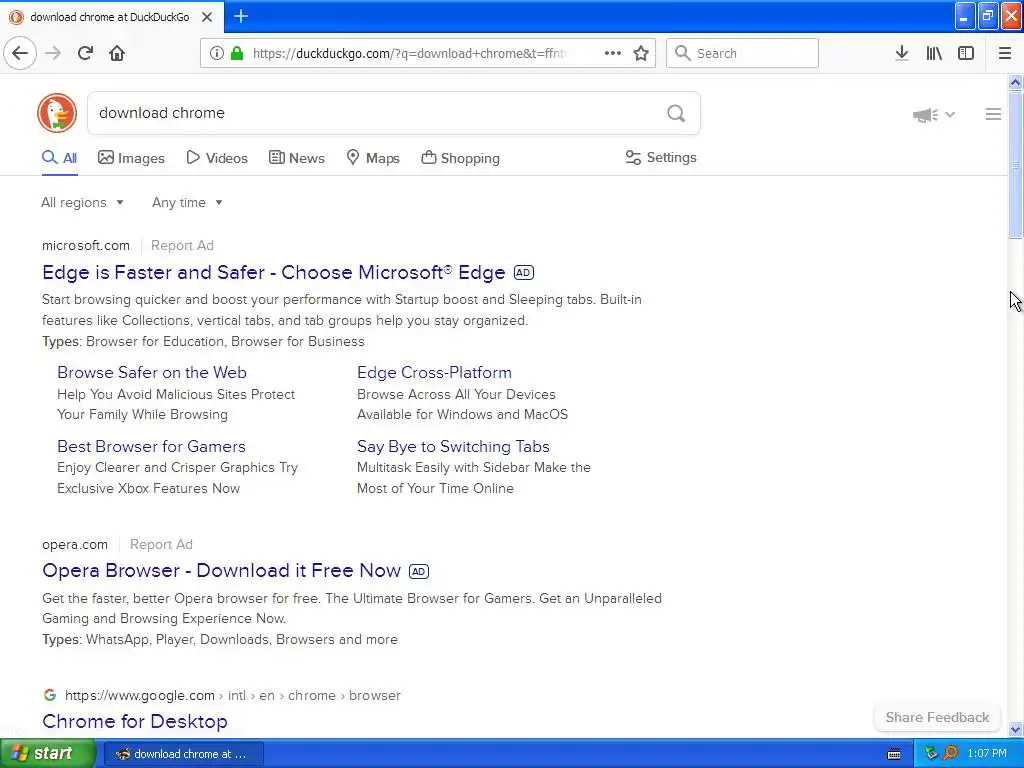Open a new browser tab
The image size is (1024, 768).
(241, 16)
